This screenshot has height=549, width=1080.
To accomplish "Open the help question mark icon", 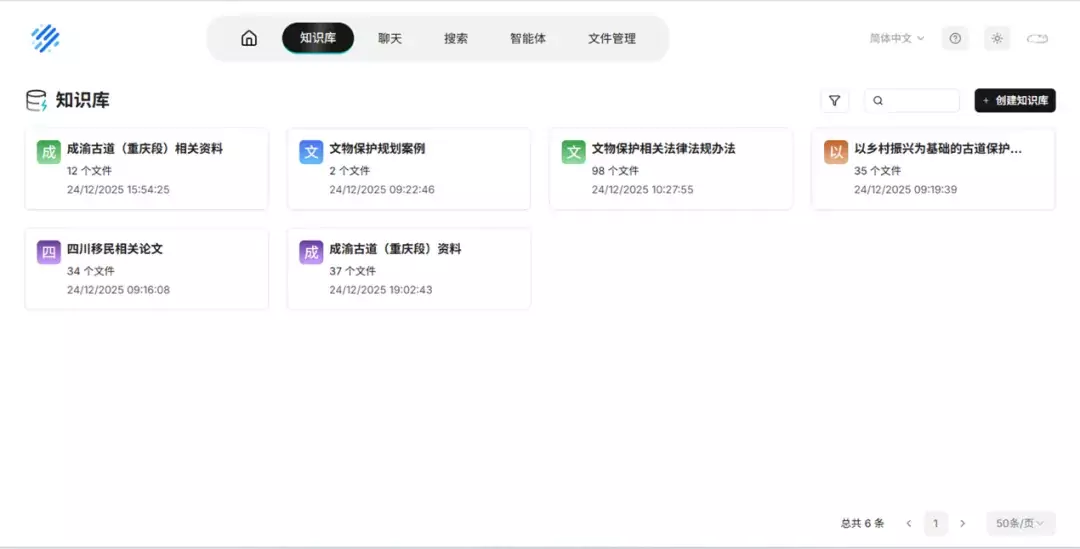I will (955, 38).
